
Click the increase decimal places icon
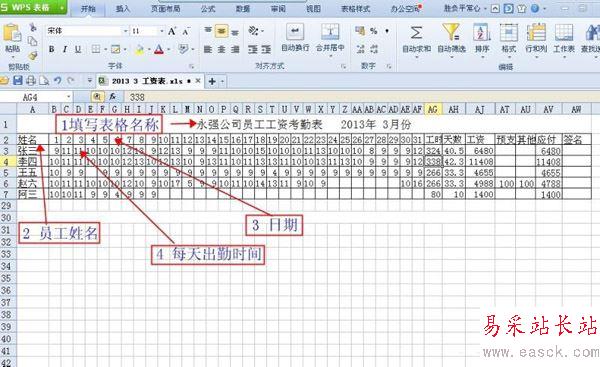360,49
